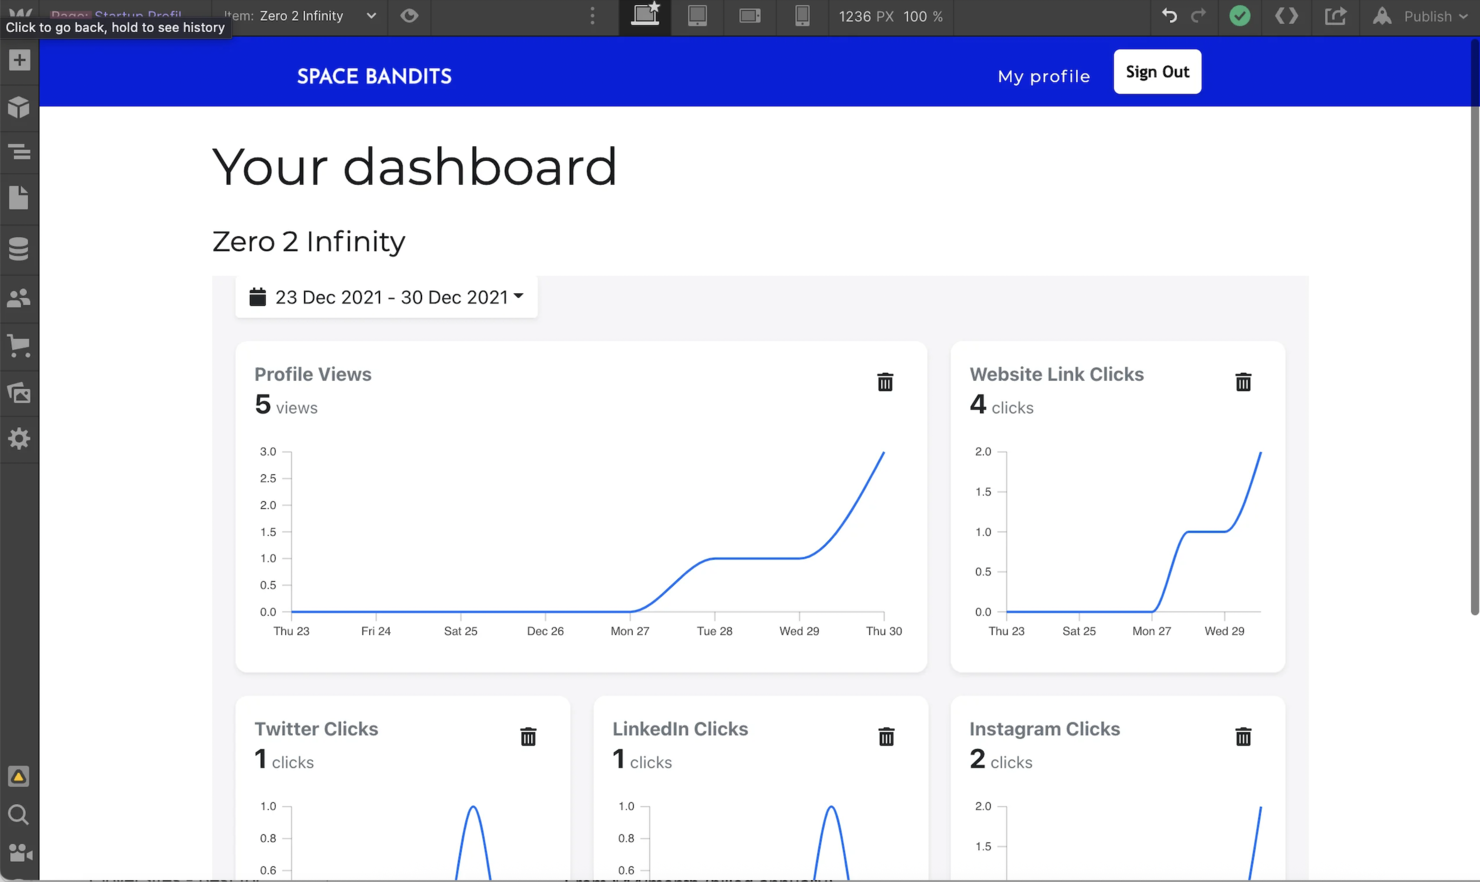Open the Audit warning panel
Screen dimensions: 1480x882
point(19,776)
